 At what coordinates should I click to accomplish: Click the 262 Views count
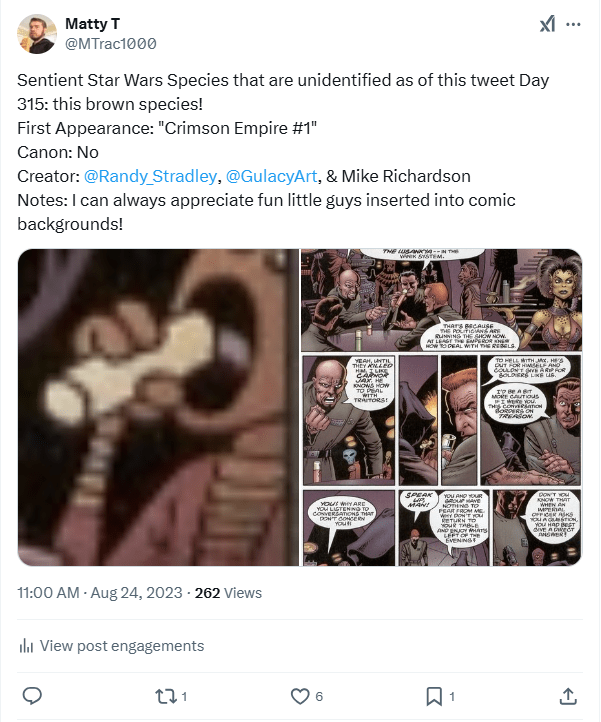coord(228,593)
